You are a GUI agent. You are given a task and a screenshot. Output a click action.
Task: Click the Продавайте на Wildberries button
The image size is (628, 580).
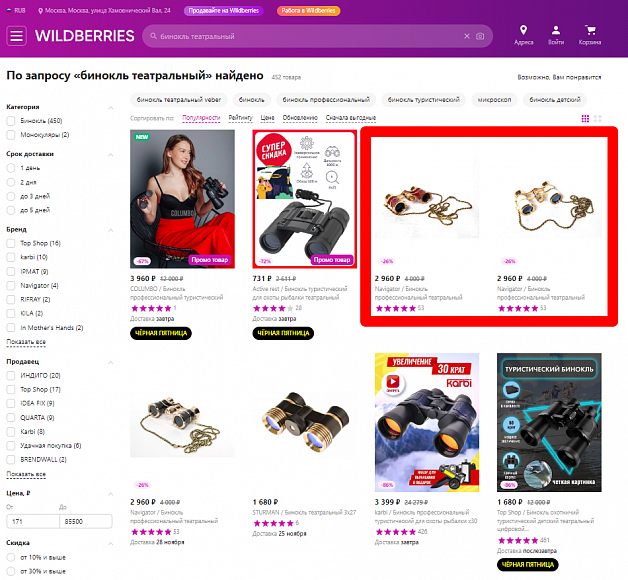(223, 11)
